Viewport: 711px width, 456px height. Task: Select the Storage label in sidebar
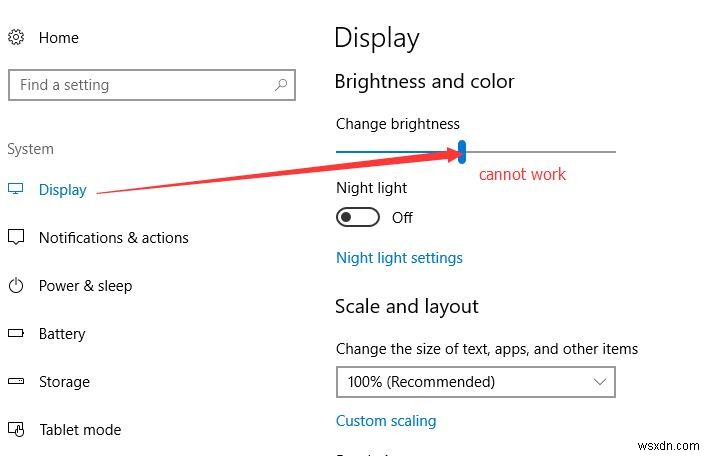(64, 382)
